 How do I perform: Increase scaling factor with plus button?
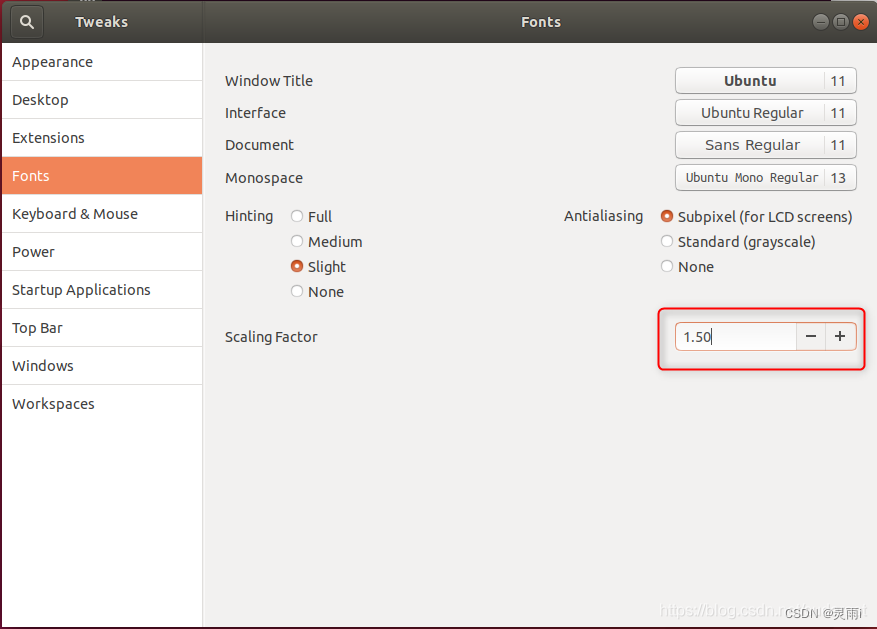840,337
